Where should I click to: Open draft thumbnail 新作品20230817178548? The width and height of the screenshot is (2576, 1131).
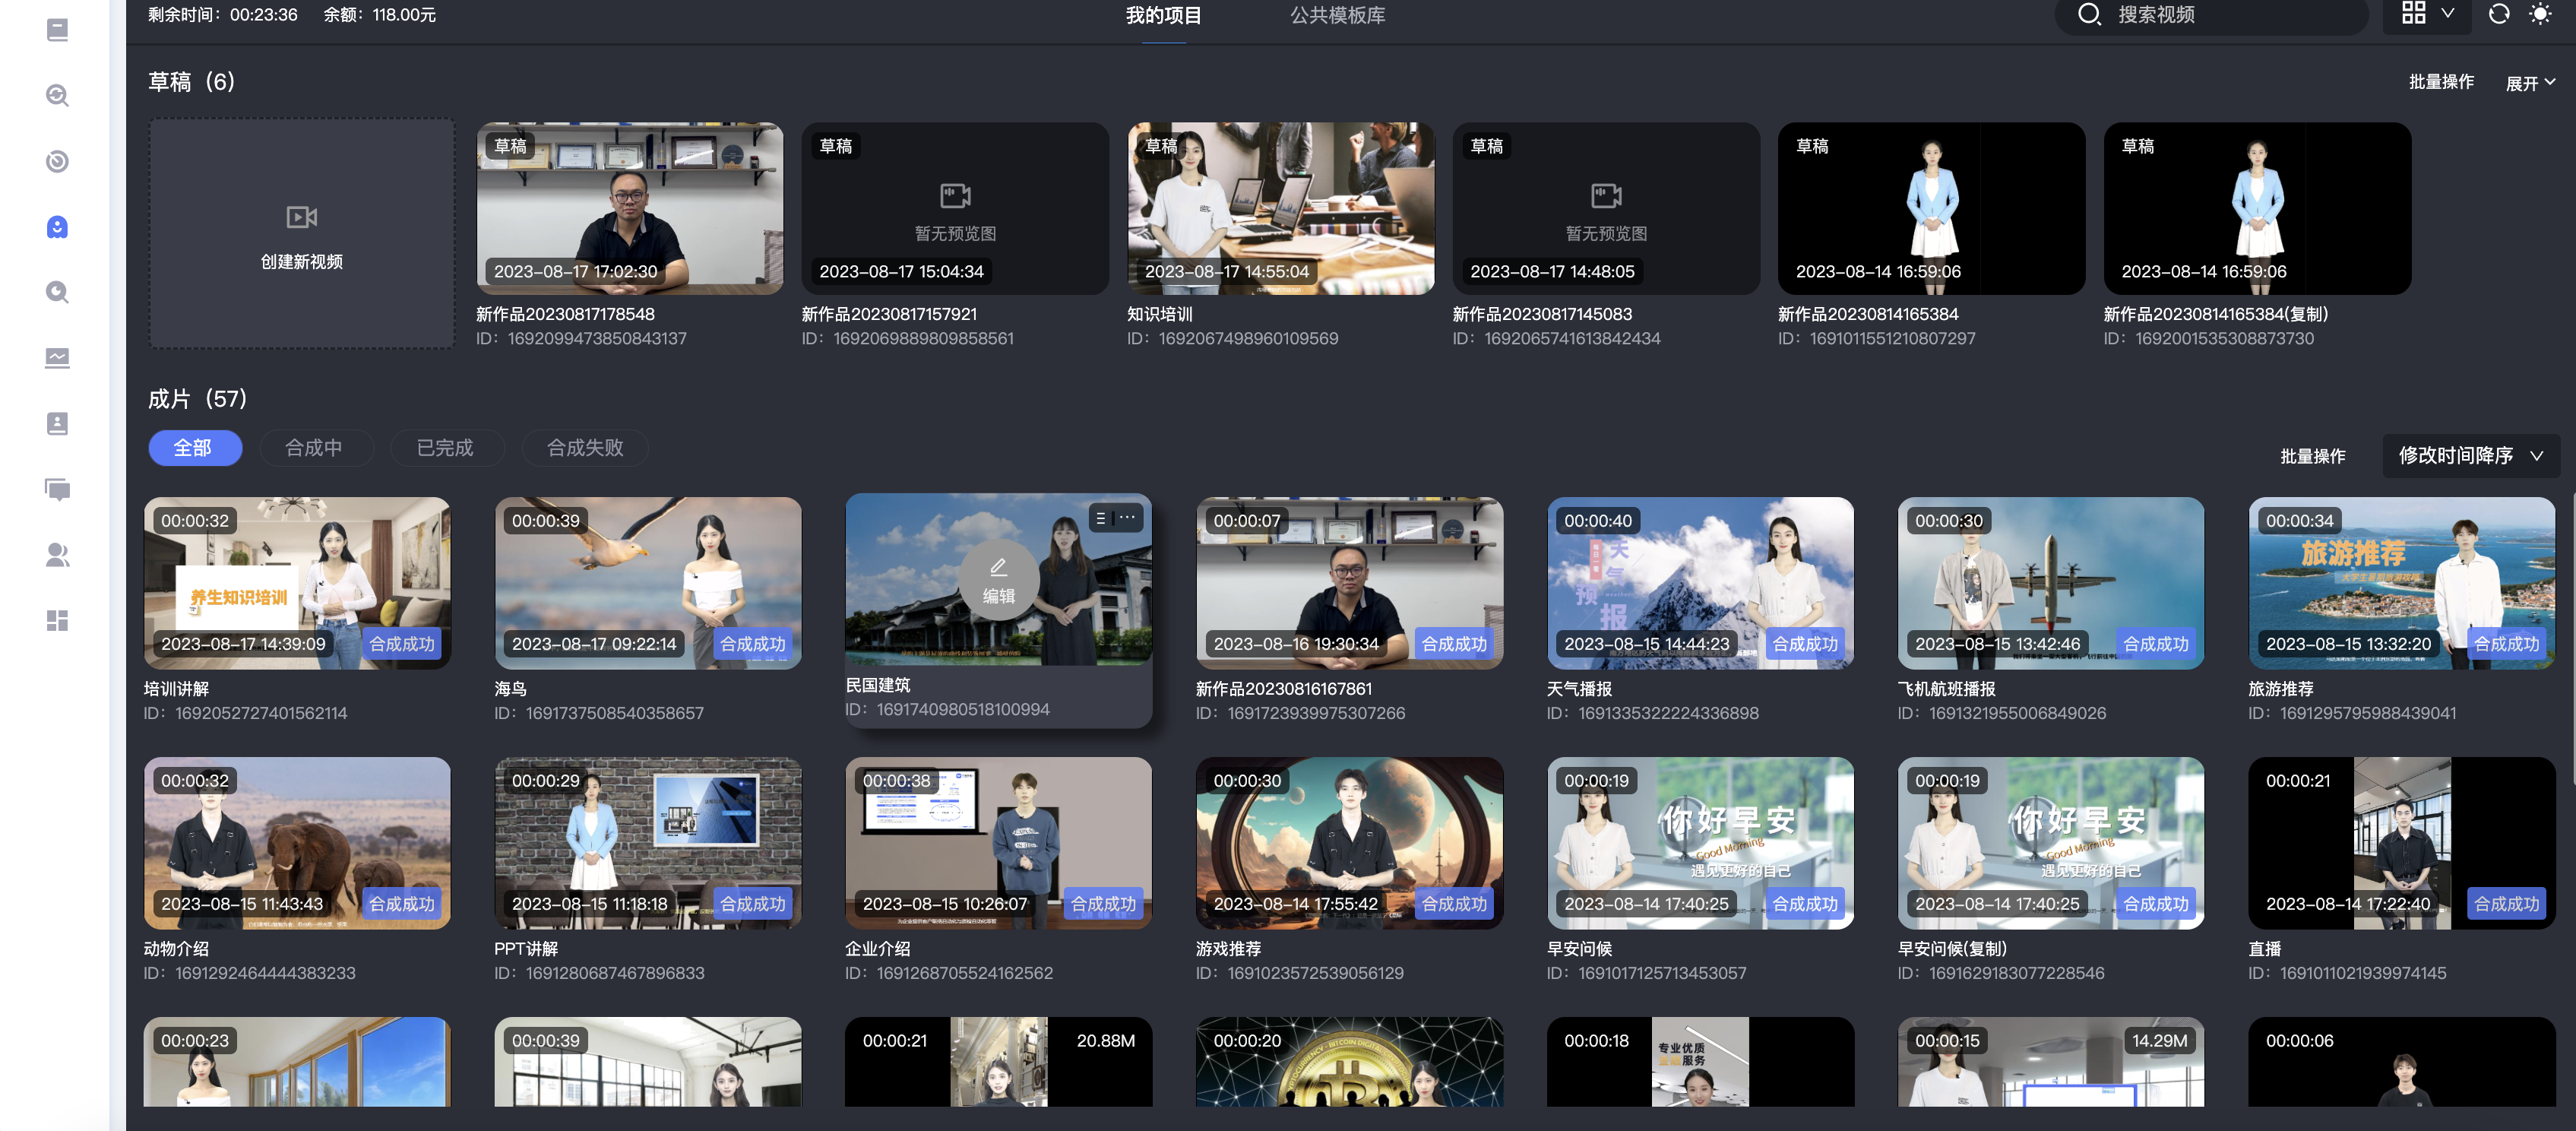click(629, 208)
